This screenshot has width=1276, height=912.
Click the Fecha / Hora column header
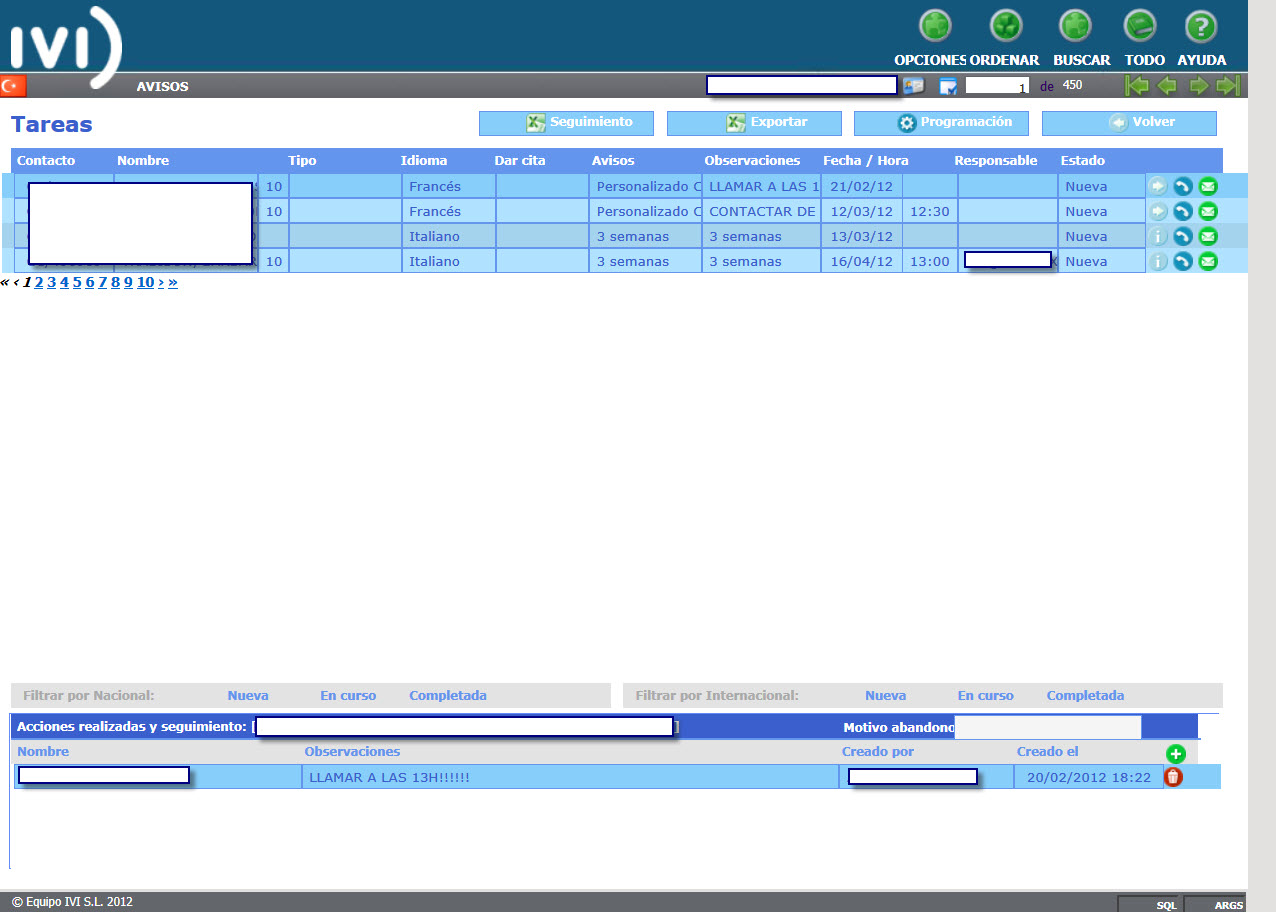pos(866,160)
